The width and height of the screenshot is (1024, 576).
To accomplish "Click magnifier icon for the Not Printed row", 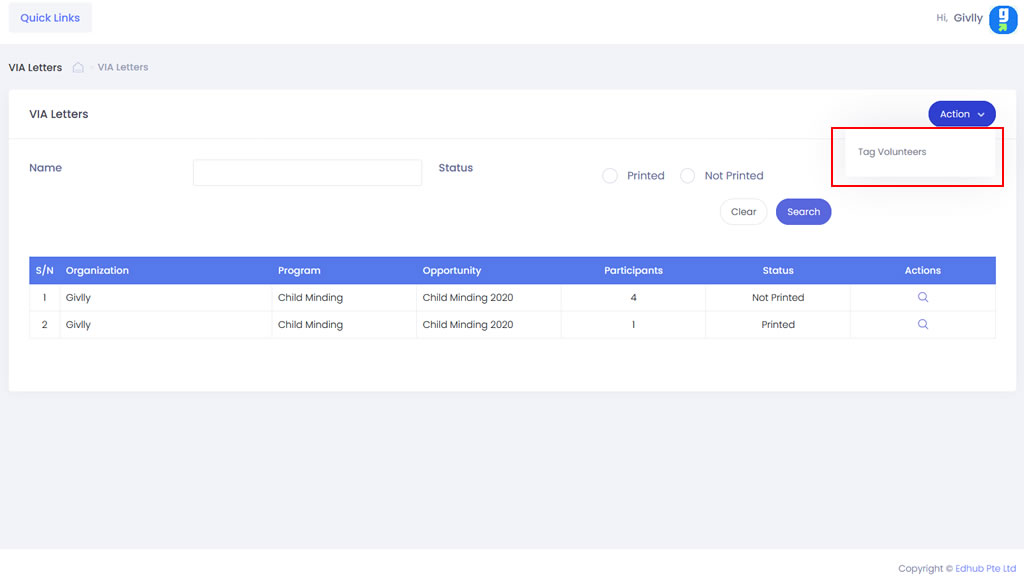I will 922,297.
